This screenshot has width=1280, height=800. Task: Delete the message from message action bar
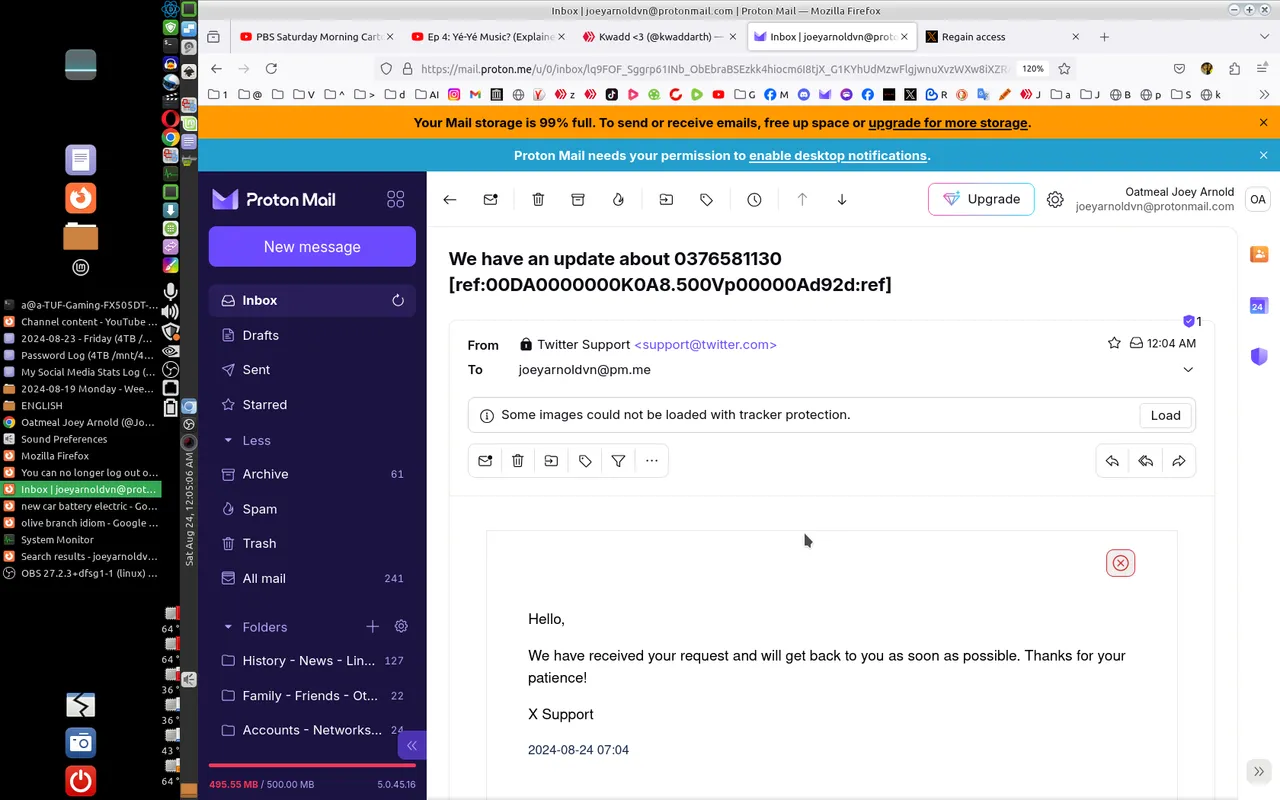pyautogui.click(x=518, y=461)
